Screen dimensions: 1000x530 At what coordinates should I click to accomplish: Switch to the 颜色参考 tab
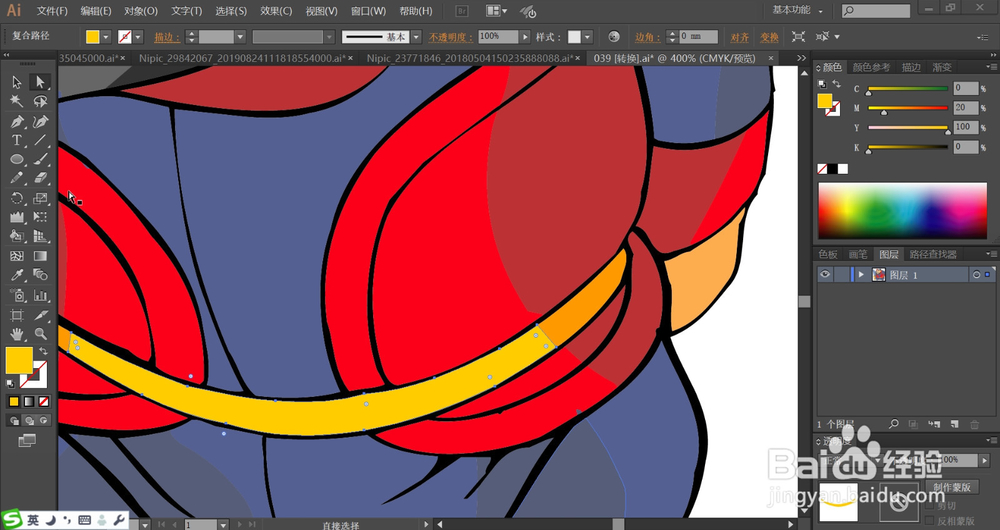pyautogui.click(x=871, y=67)
